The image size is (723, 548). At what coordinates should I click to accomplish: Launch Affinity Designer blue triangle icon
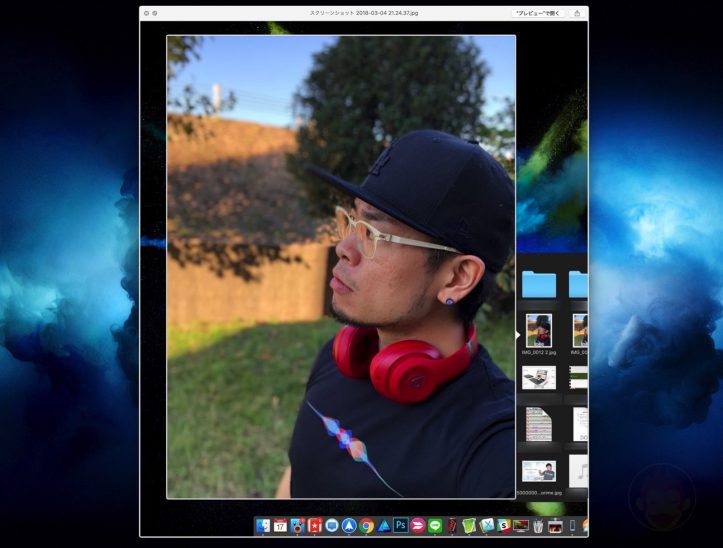click(x=384, y=525)
